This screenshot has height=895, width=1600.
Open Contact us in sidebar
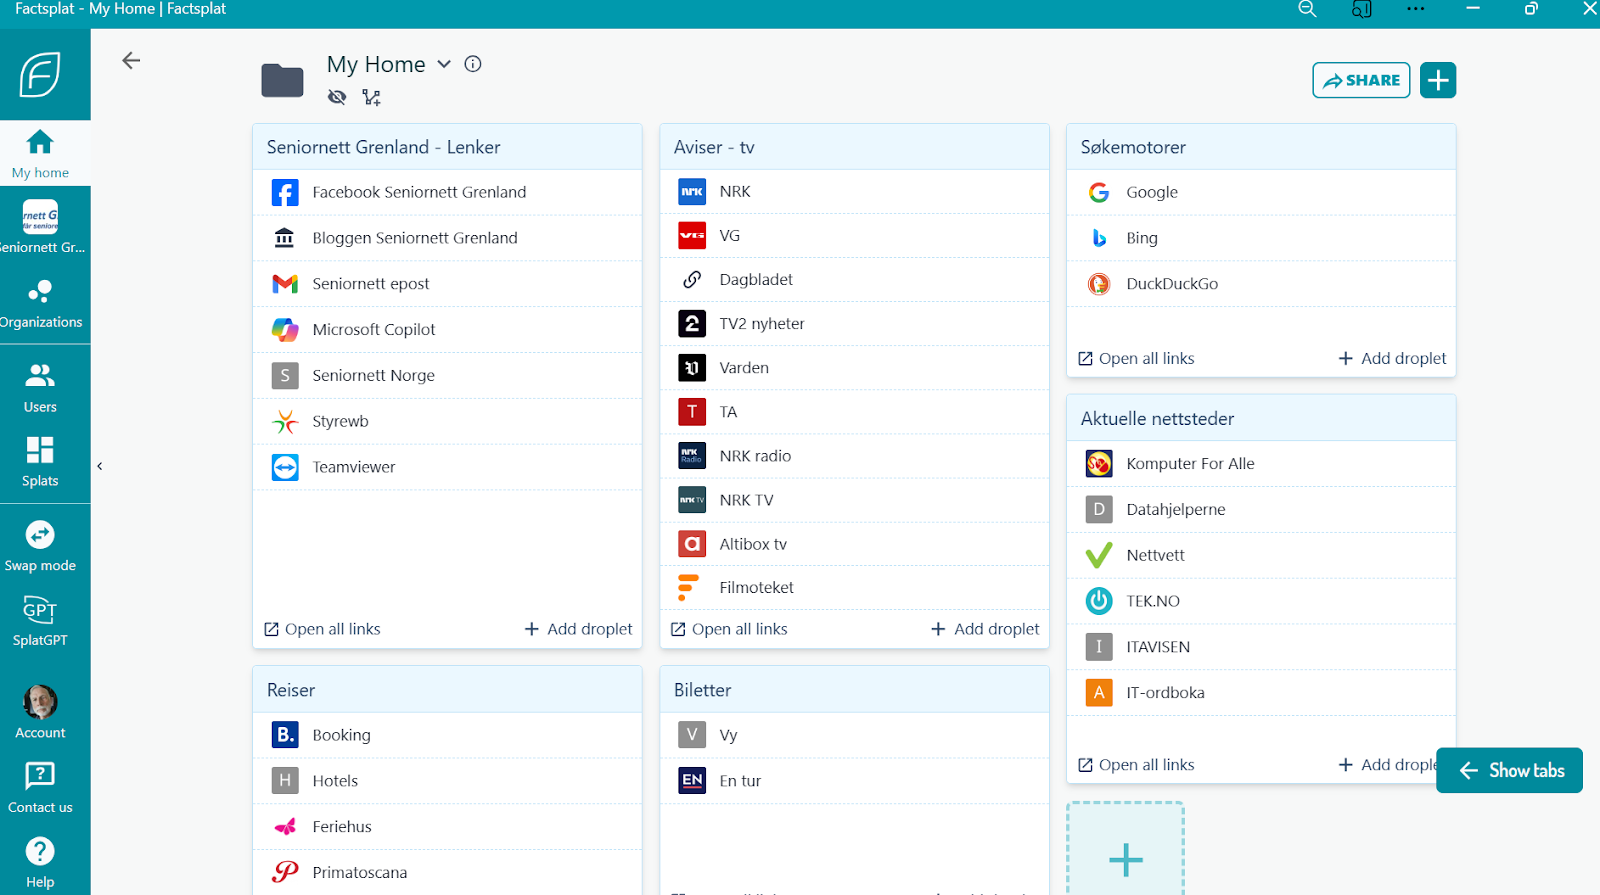tap(40, 788)
